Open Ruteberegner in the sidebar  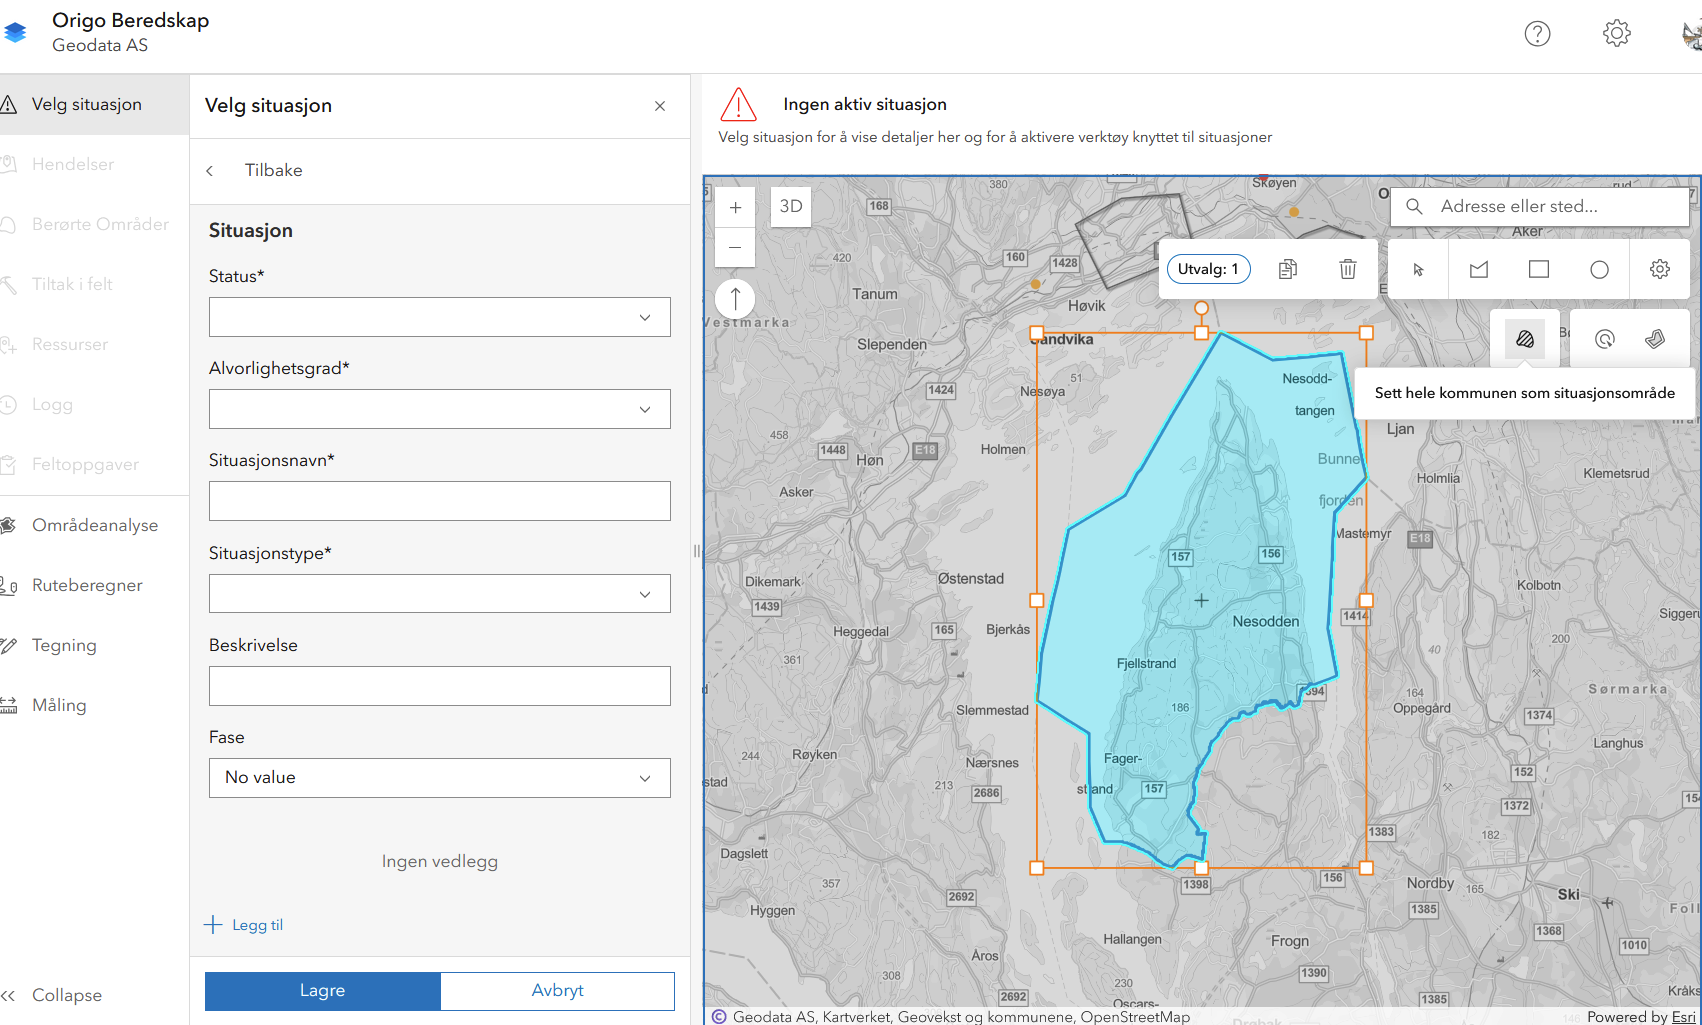coord(94,585)
